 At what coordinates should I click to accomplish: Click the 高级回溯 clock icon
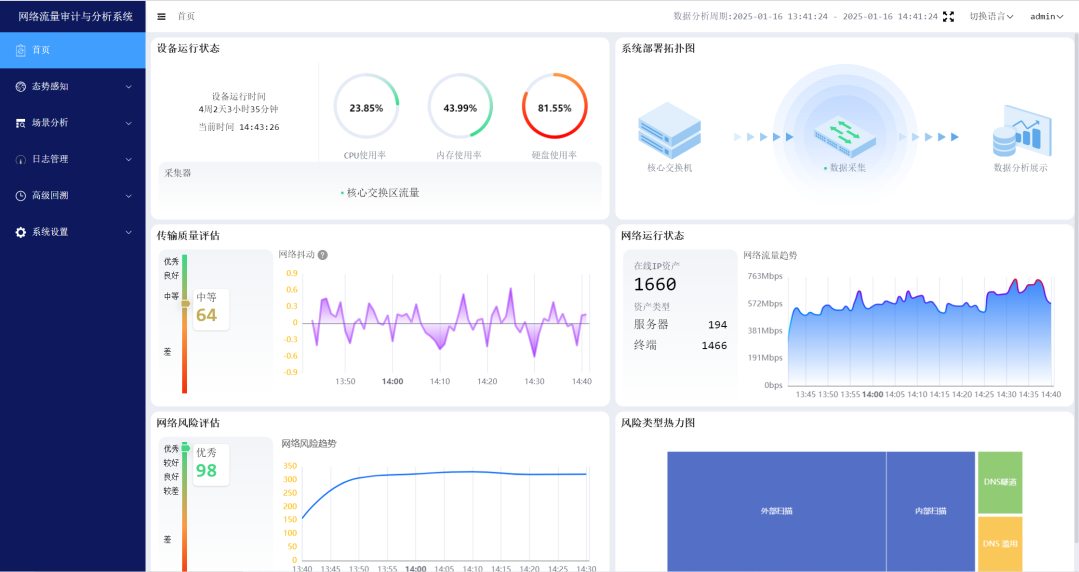coord(21,195)
